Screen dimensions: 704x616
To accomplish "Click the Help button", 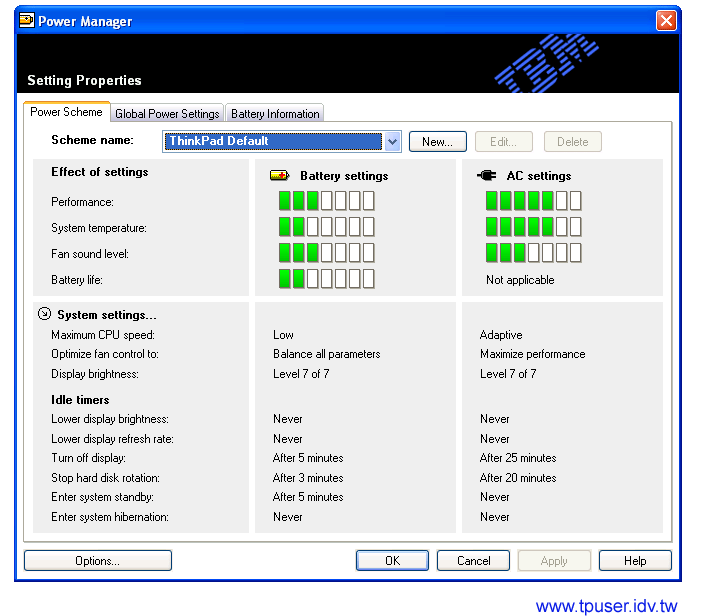I will point(635,561).
